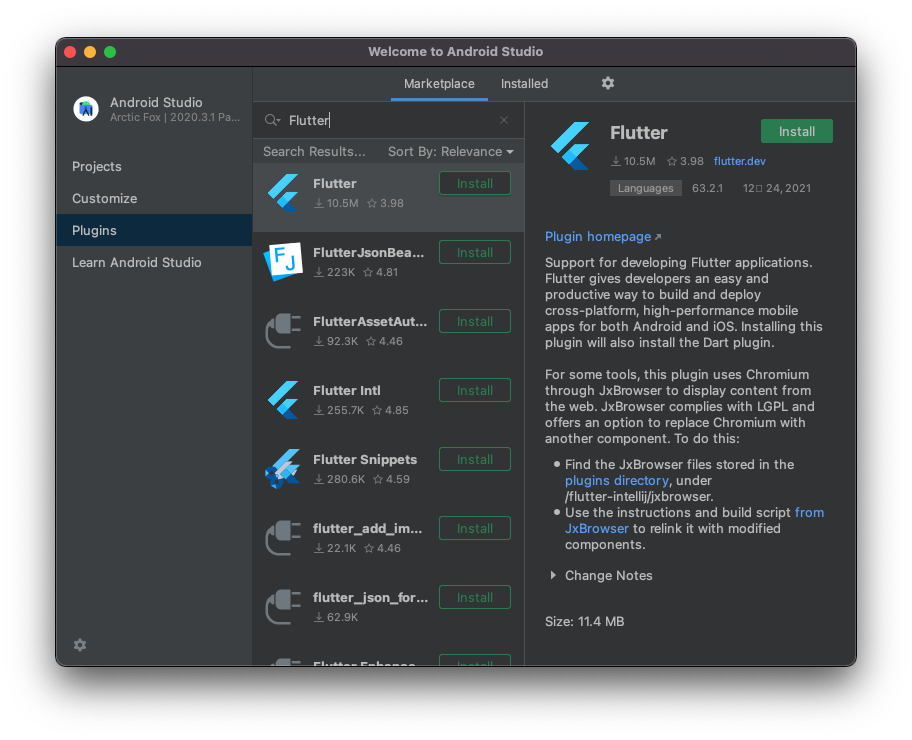The width and height of the screenshot is (912, 740).
Task: Select the flutter_add_im... result name
Action: click(368, 529)
